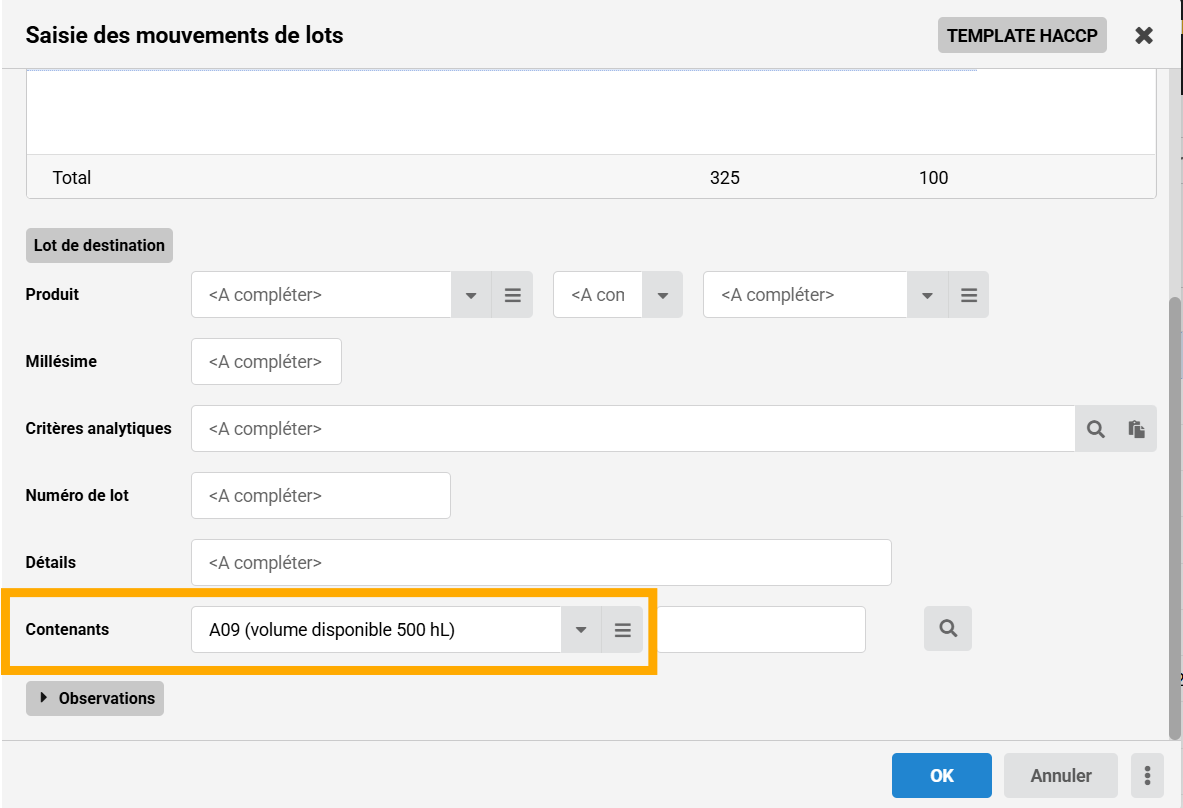Click the magnifier icon in Critères analytiques
This screenshot has width=1183, height=808.
coord(1096,429)
